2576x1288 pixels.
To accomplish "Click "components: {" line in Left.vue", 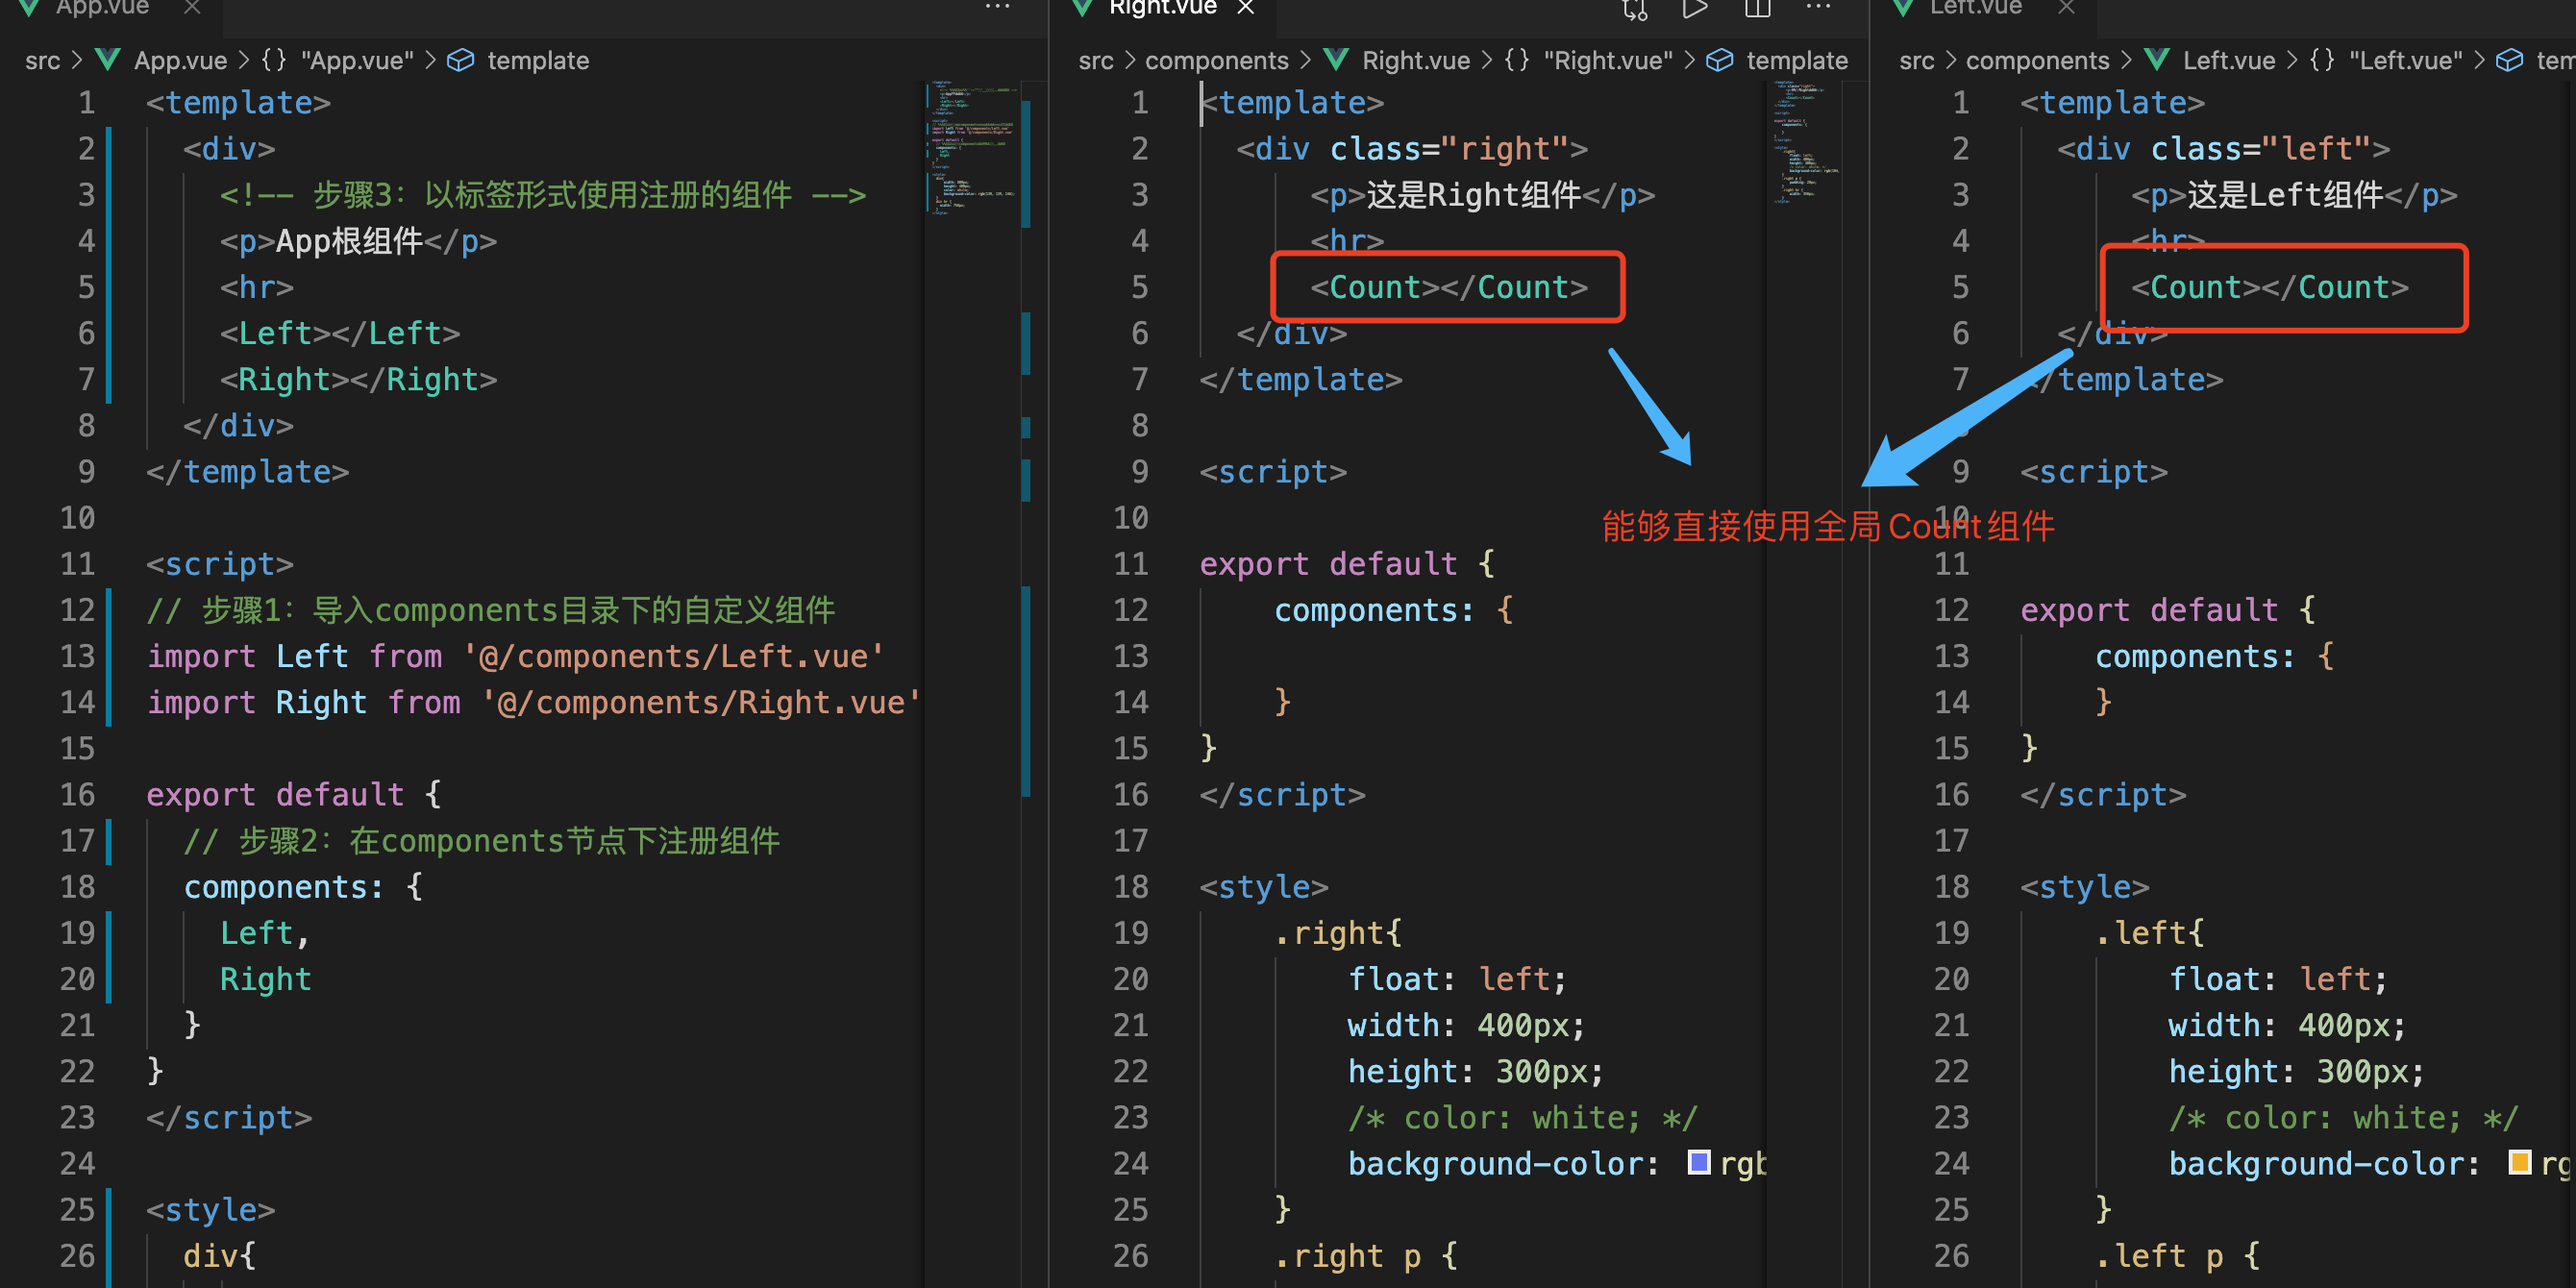I will click(x=2214, y=656).
